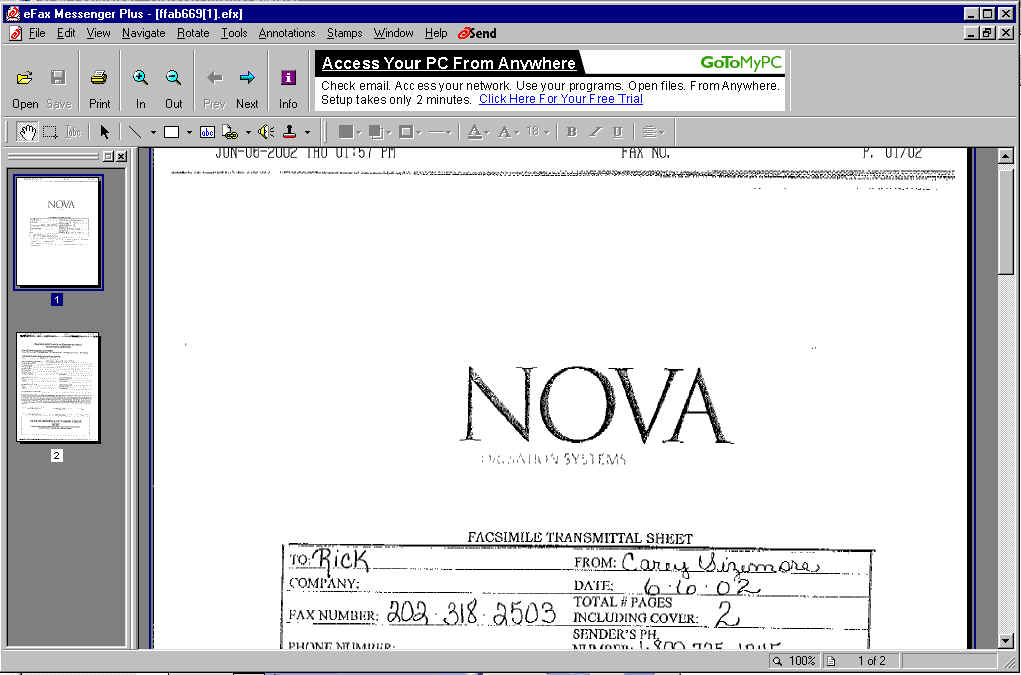Click the vertical scrollbar down arrow
The height and width of the screenshot is (675, 1021).
[1005, 641]
